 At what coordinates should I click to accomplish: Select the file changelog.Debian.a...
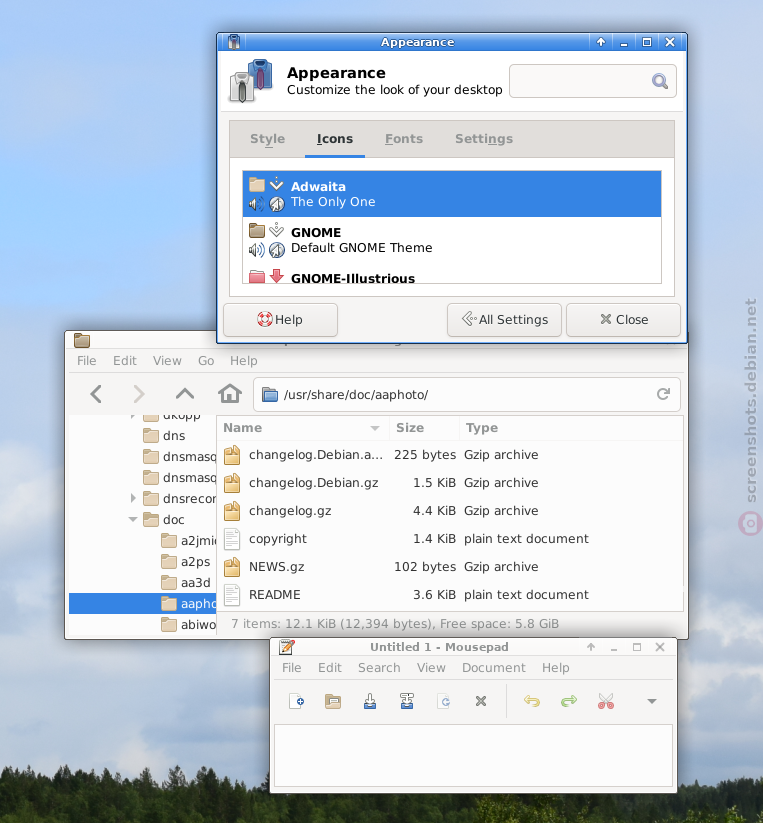click(315, 455)
